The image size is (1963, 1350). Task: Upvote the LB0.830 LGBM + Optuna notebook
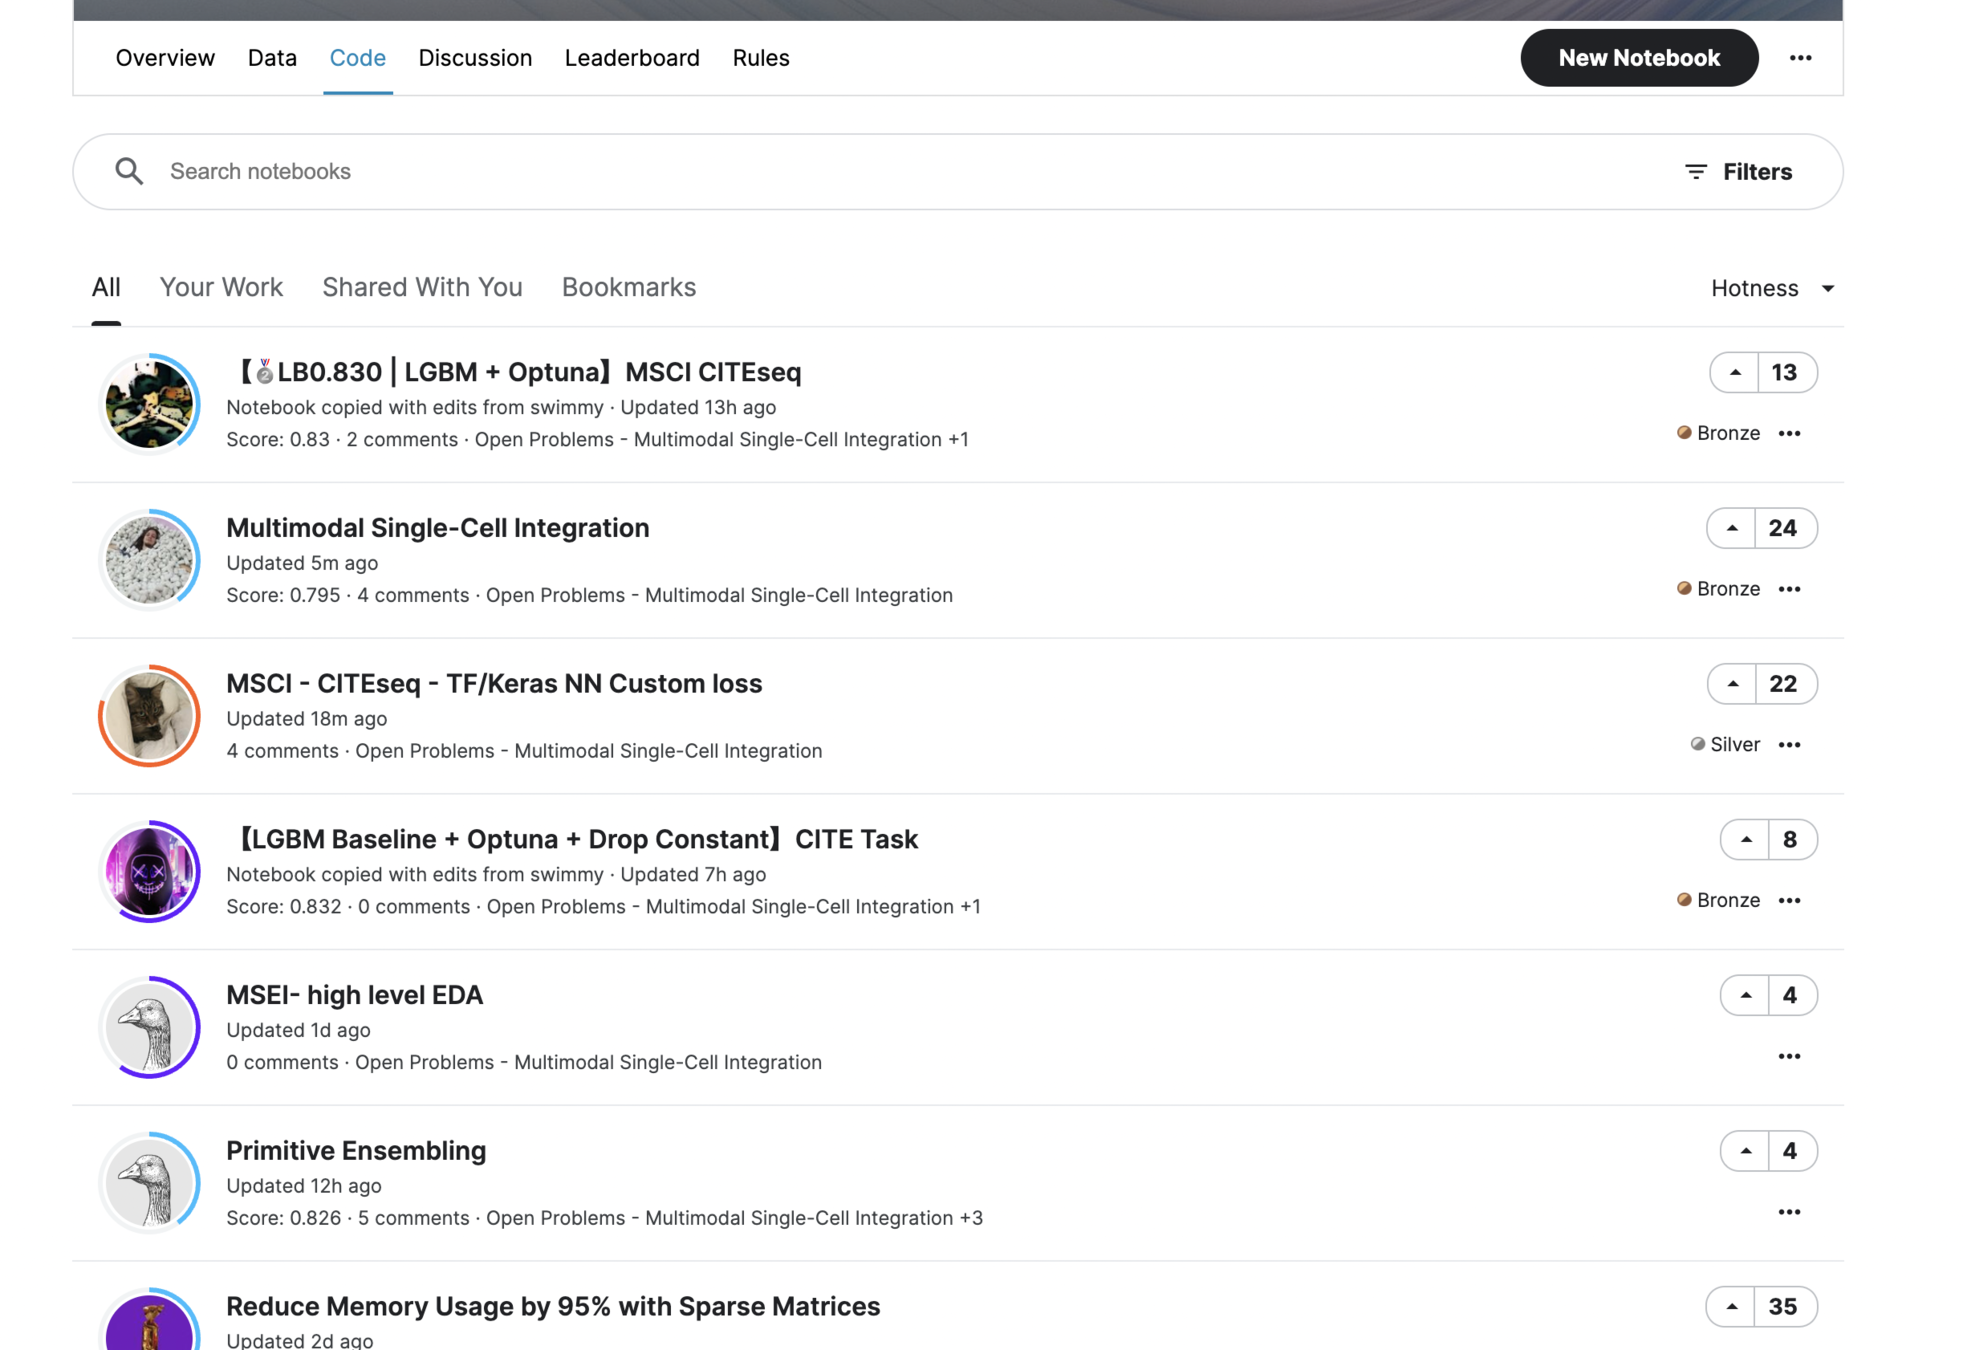pyautogui.click(x=1735, y=372)
